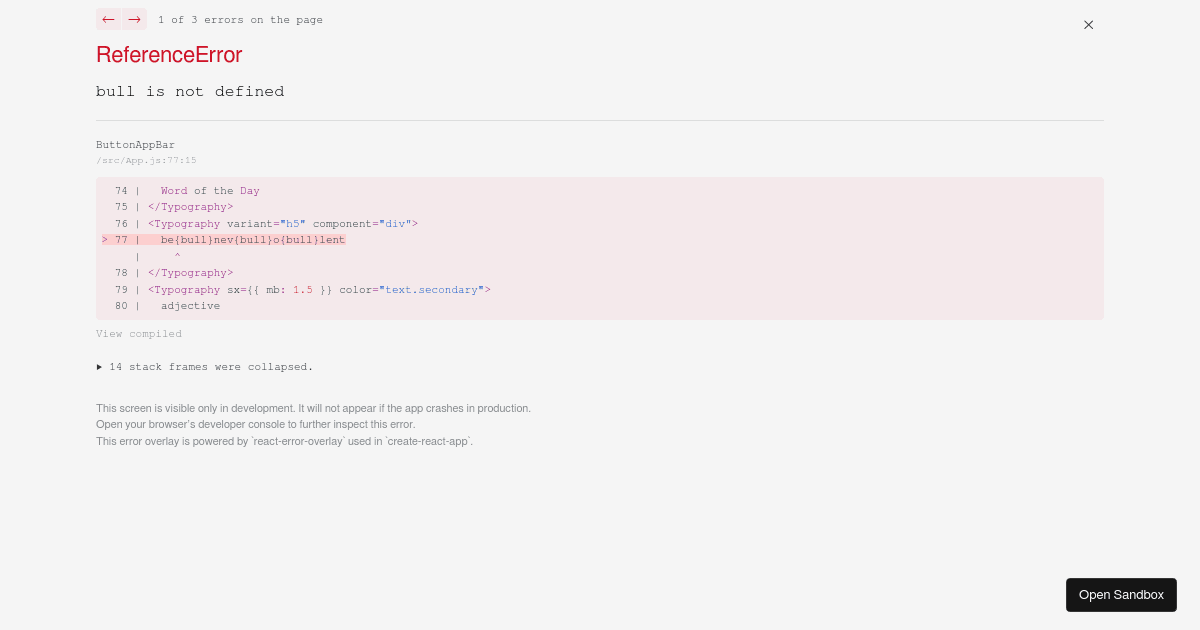Navigate to the next error with right arrow
Image resolution: width=1200 pixels, height=630 pixels.
(x=134, y=19)
